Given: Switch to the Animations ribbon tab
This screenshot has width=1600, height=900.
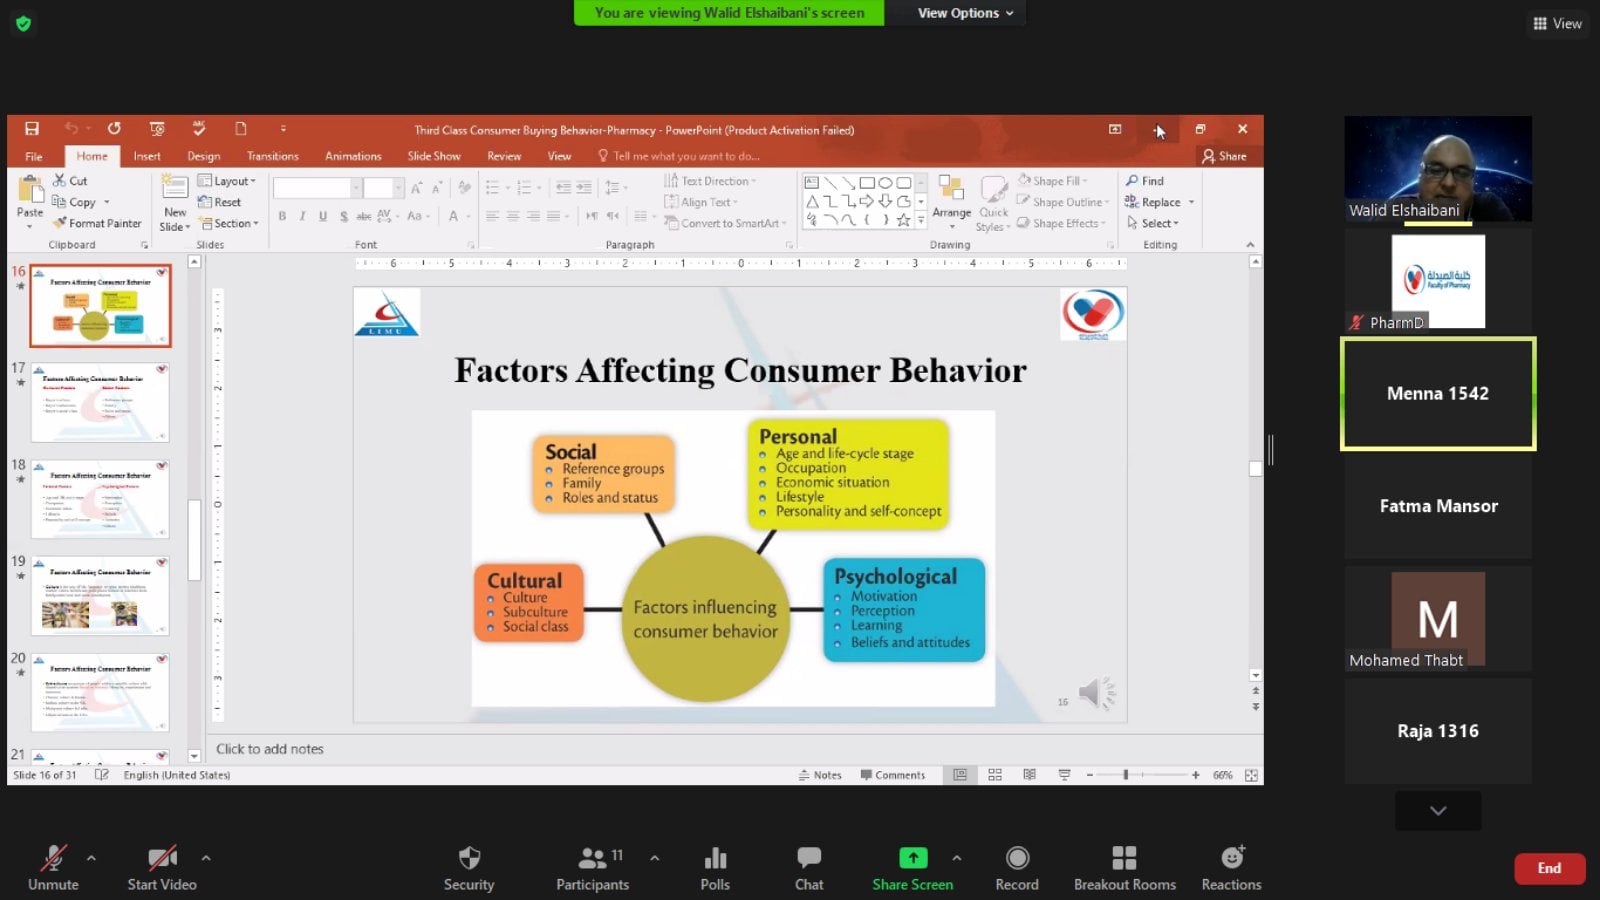Looking at the screenshot, I should pyautogui.click(x=353, y=156).
